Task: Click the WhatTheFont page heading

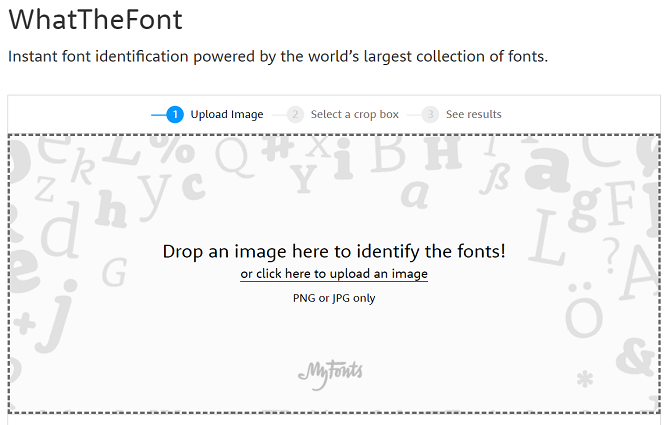Action: pyautogui.click(x=95, y=19)
